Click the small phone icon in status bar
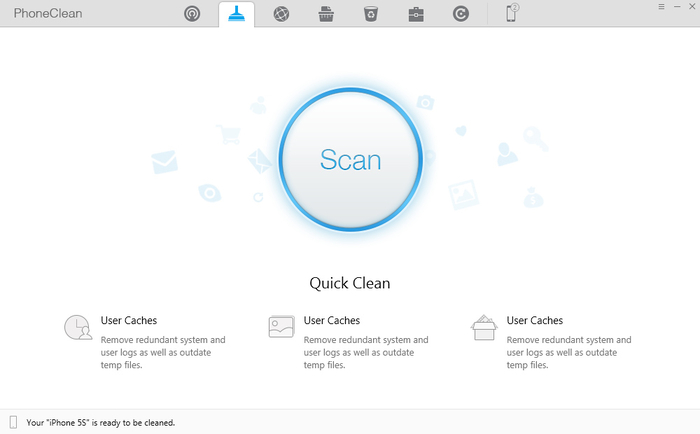The height and width of the screenshot is (434, 700). pyautogui.click(x=13, y=423)
